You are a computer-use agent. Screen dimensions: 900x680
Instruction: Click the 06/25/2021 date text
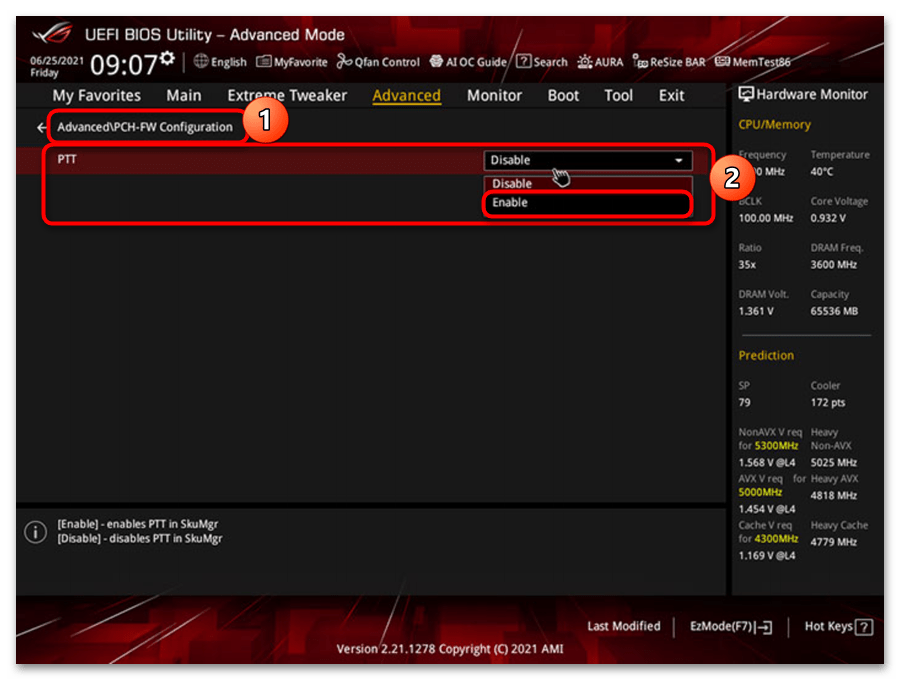click(x=57, y=60)
